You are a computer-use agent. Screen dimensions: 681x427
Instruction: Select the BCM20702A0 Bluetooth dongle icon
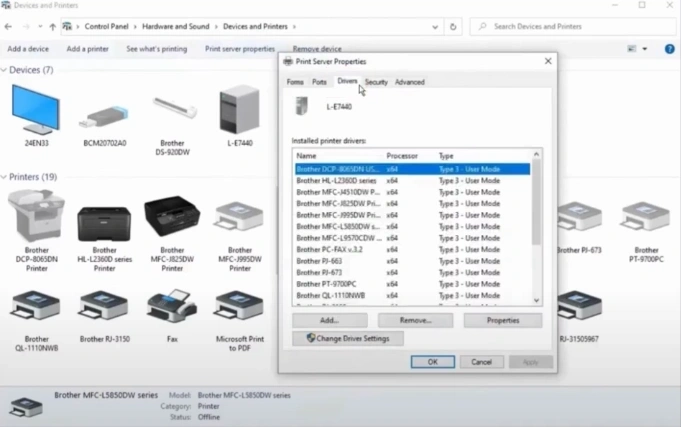click(104, 118)
